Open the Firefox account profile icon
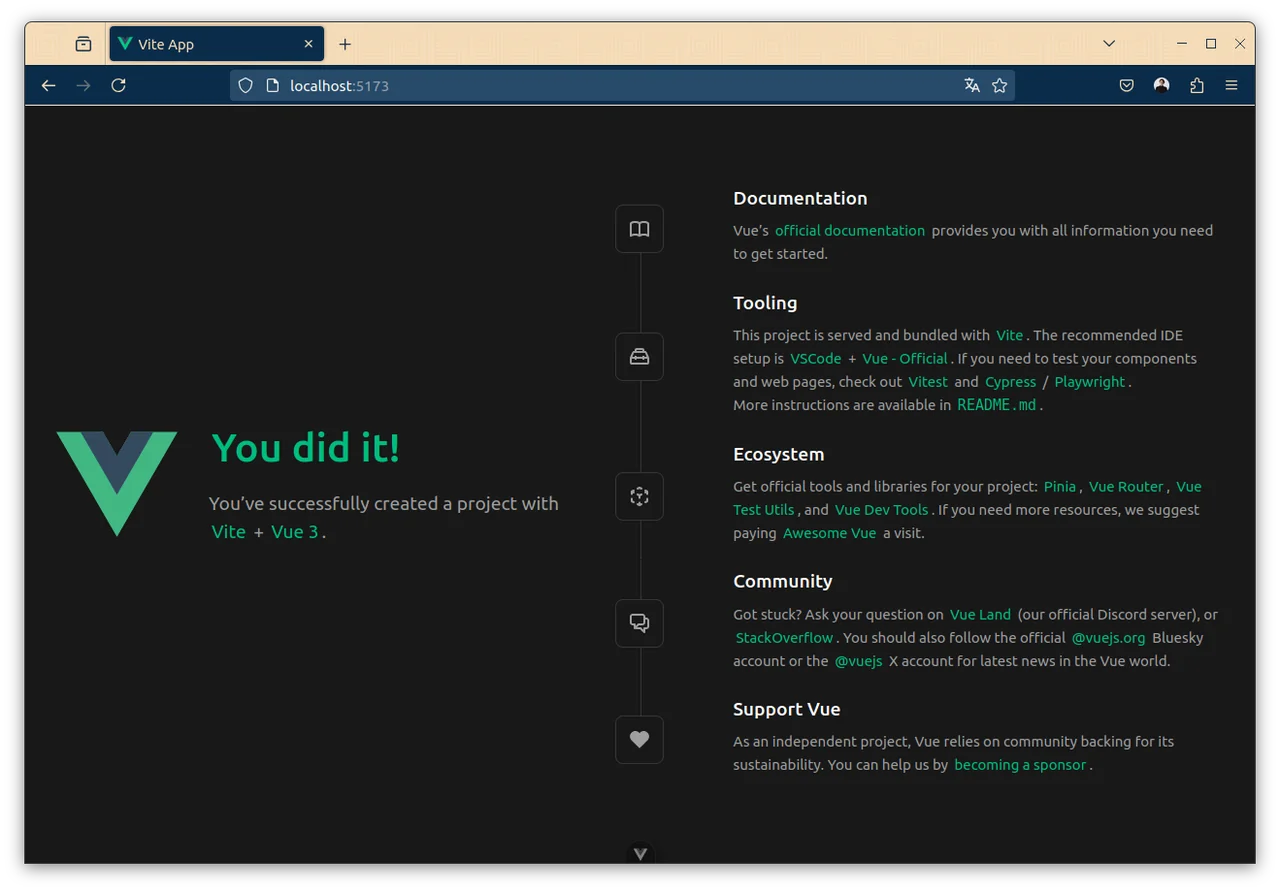 coord(1161,86)
